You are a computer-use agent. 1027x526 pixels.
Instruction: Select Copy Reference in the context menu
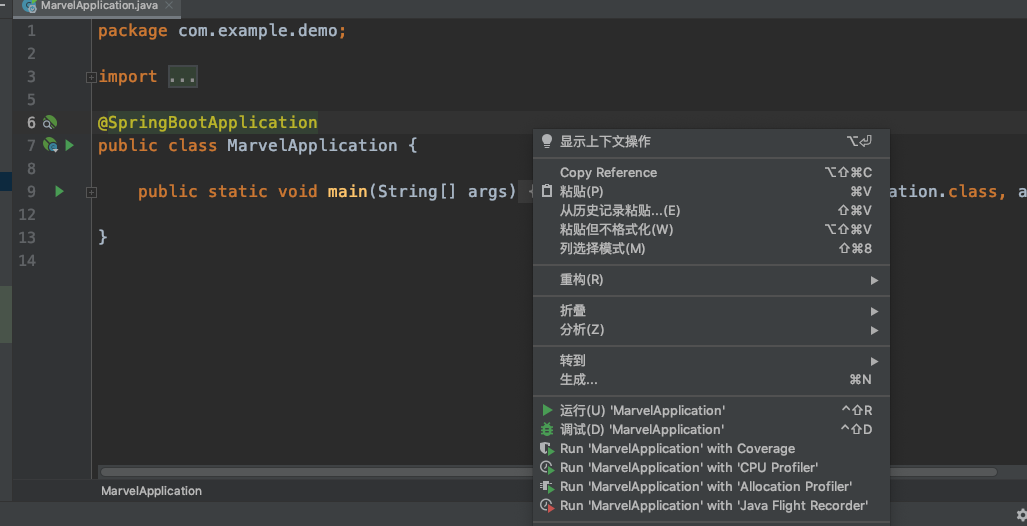tap(711, 172)
